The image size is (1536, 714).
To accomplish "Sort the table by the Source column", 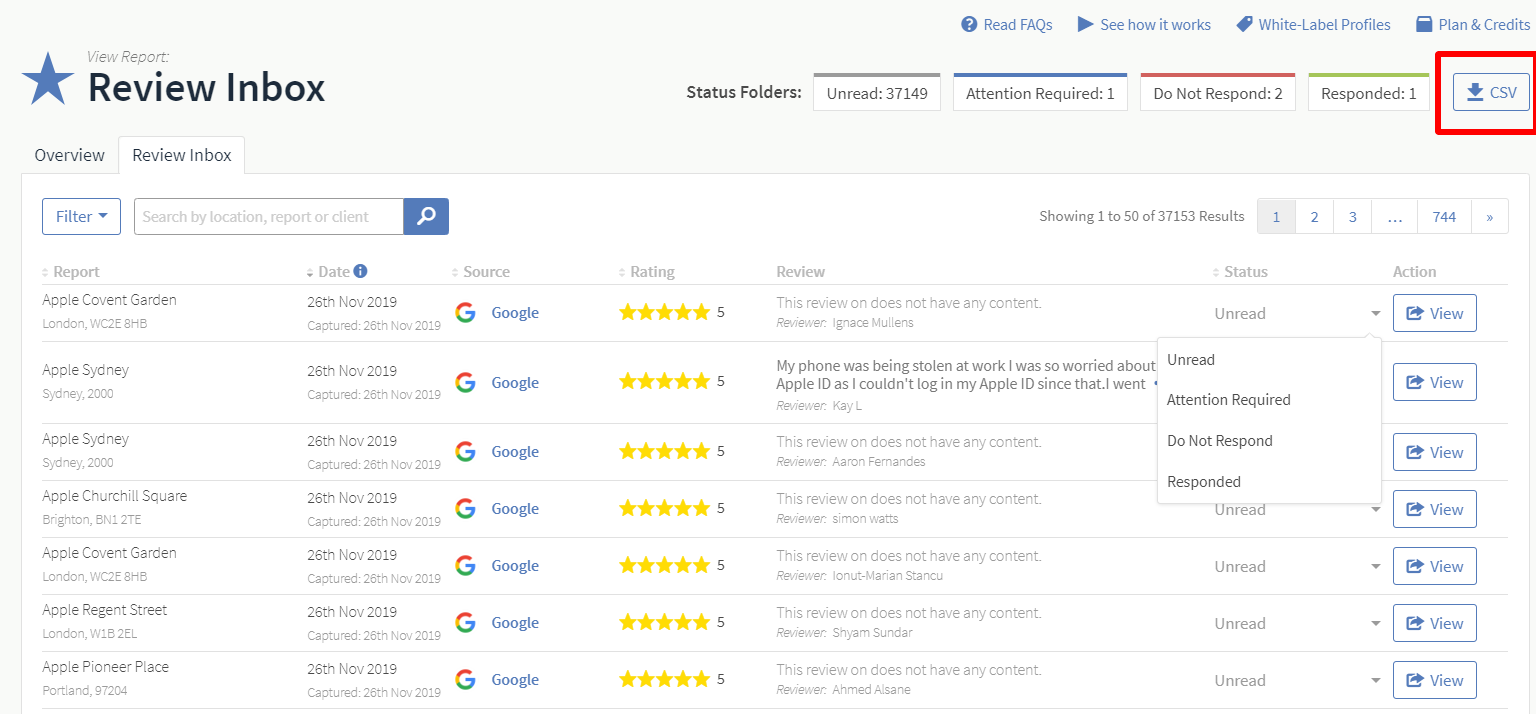I will [481, 272].
